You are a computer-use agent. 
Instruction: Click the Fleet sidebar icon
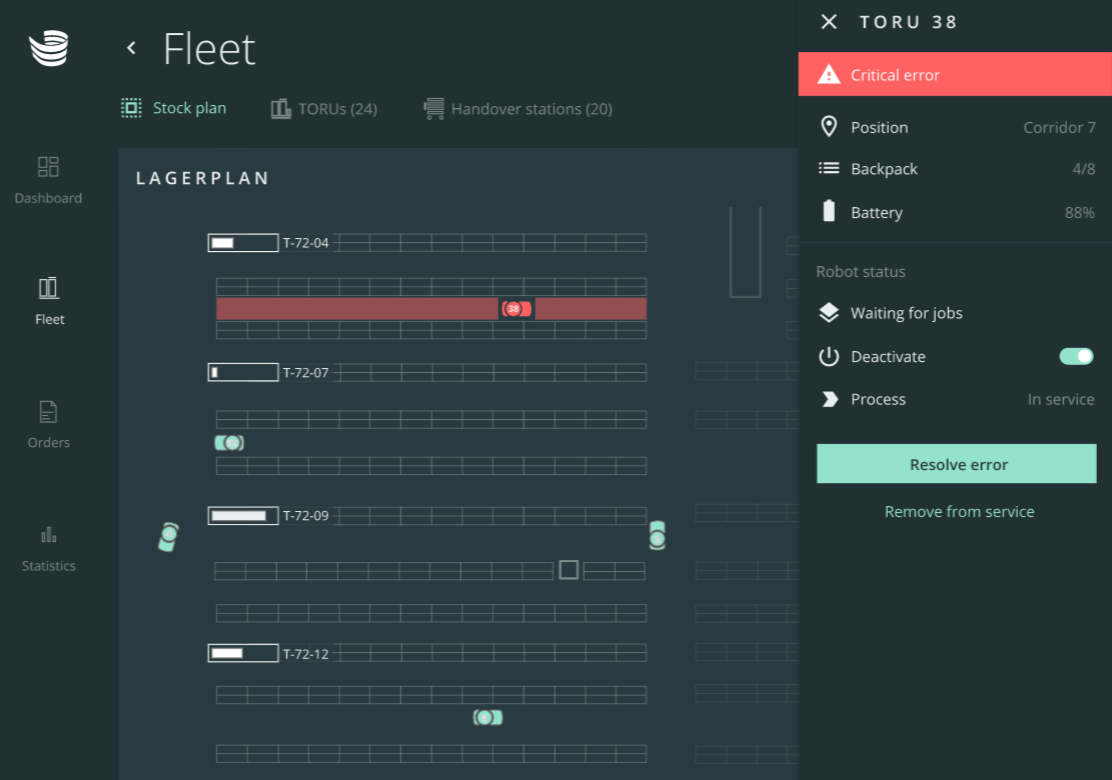[x=49, y=301]
